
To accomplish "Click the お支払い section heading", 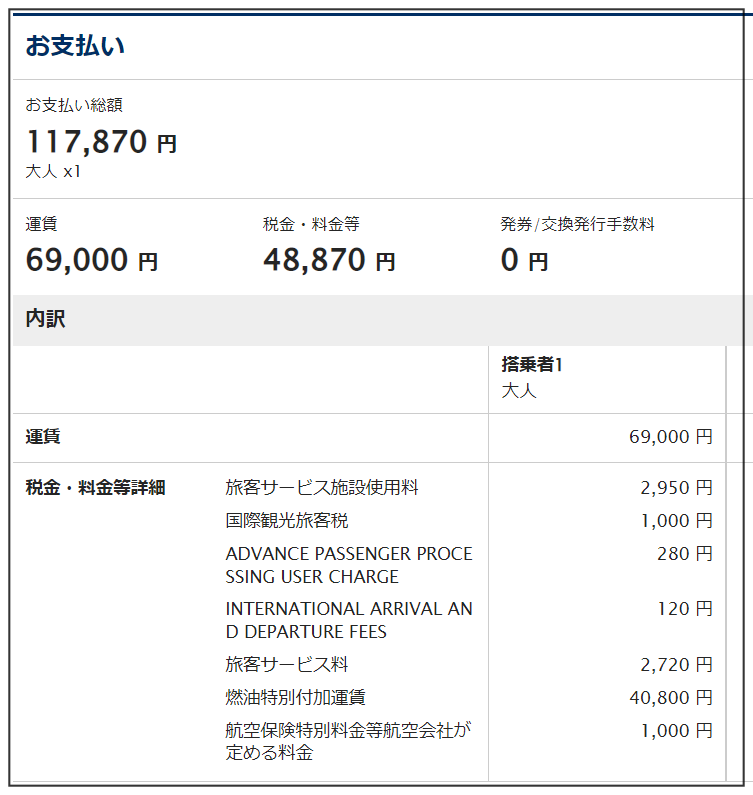I will click(75, 46).
